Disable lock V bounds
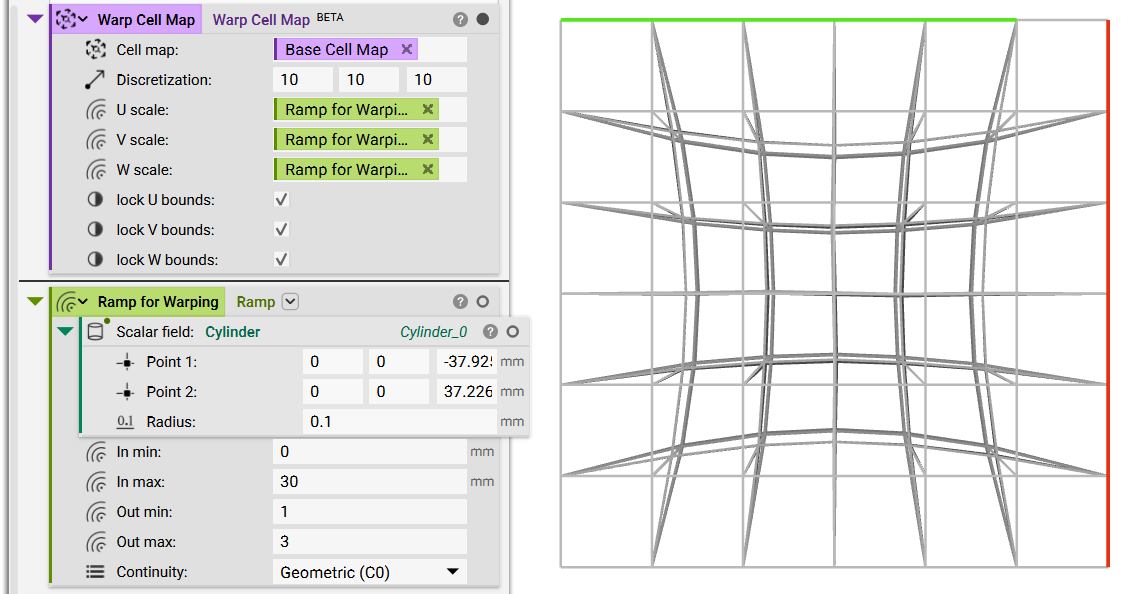 (281, 229)
